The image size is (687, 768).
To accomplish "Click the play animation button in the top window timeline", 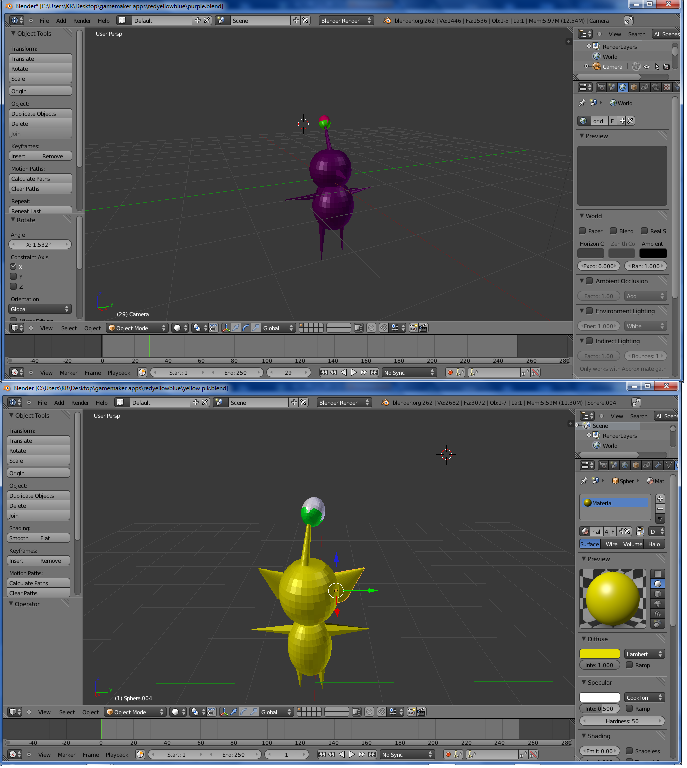I will [x=354, y=372].
